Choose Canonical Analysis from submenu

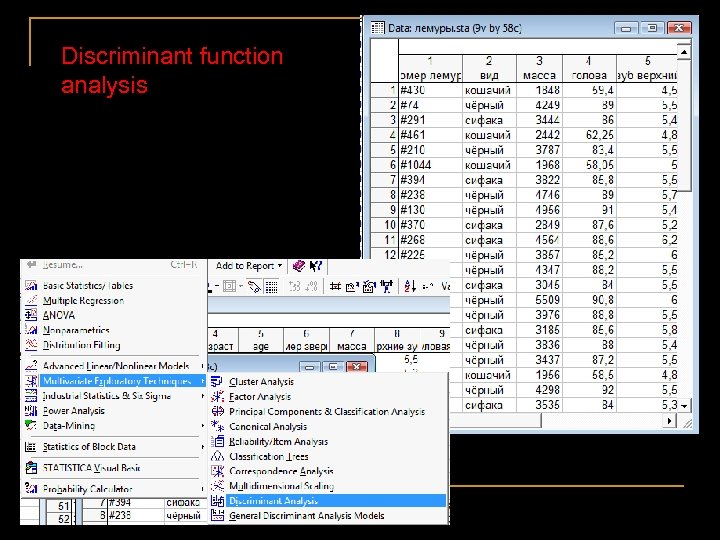click(x=268, y=427)
